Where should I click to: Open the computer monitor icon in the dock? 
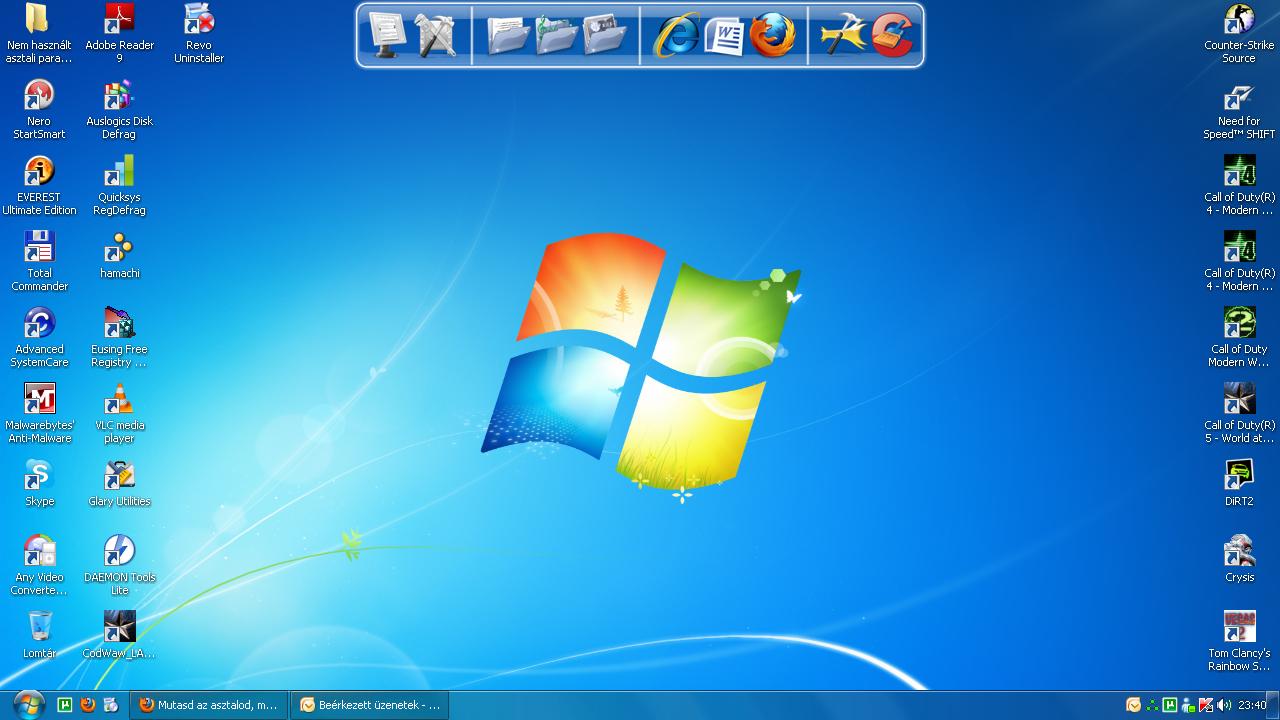click(387, 35)
